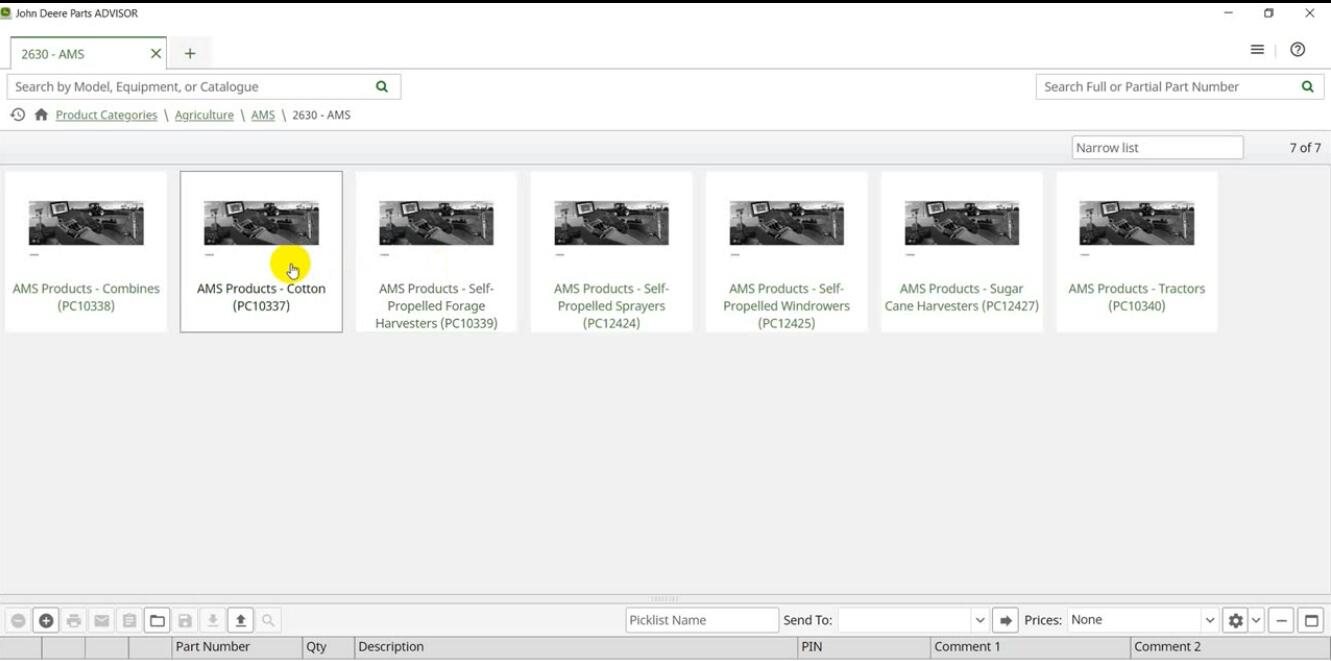Screen dimensions: 1331x661
Task: Click the Description column header
Action: coord(576,648)
